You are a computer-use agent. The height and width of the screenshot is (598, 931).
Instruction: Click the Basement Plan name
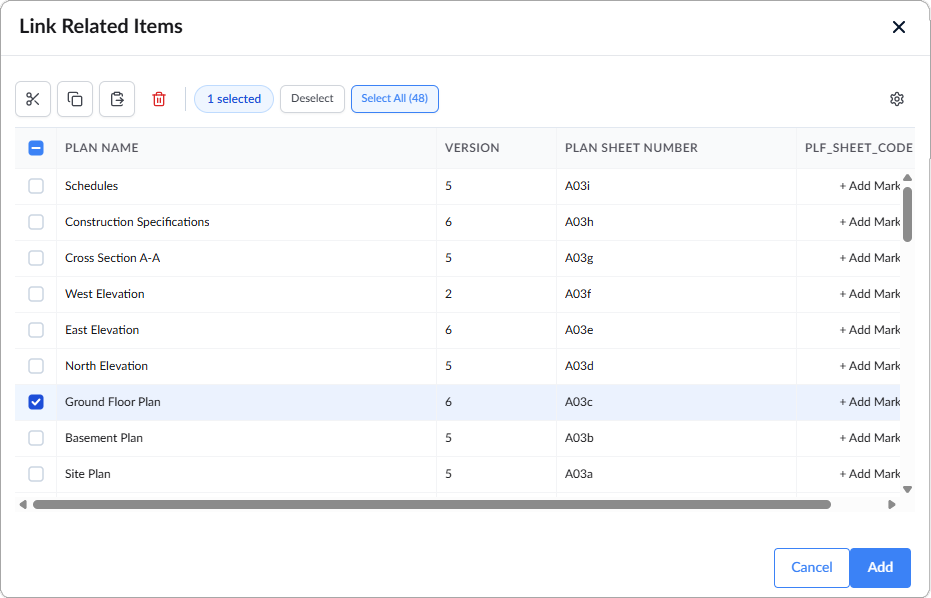104,438
